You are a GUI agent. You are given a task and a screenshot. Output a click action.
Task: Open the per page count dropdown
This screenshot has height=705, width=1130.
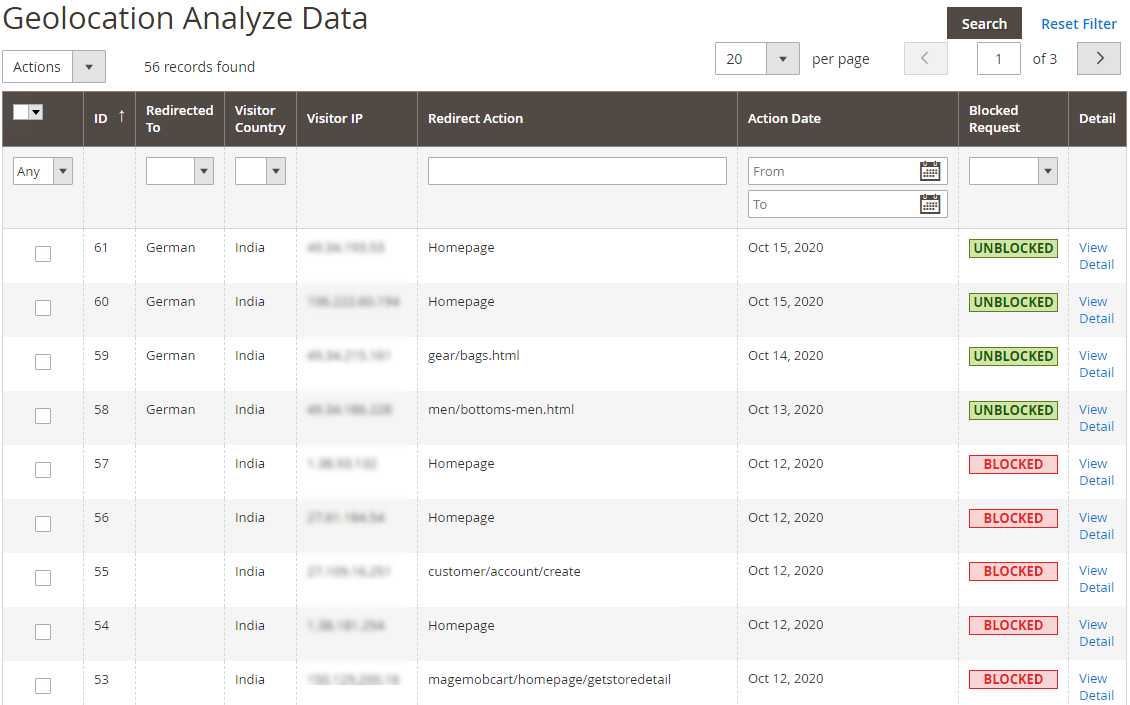782,59
